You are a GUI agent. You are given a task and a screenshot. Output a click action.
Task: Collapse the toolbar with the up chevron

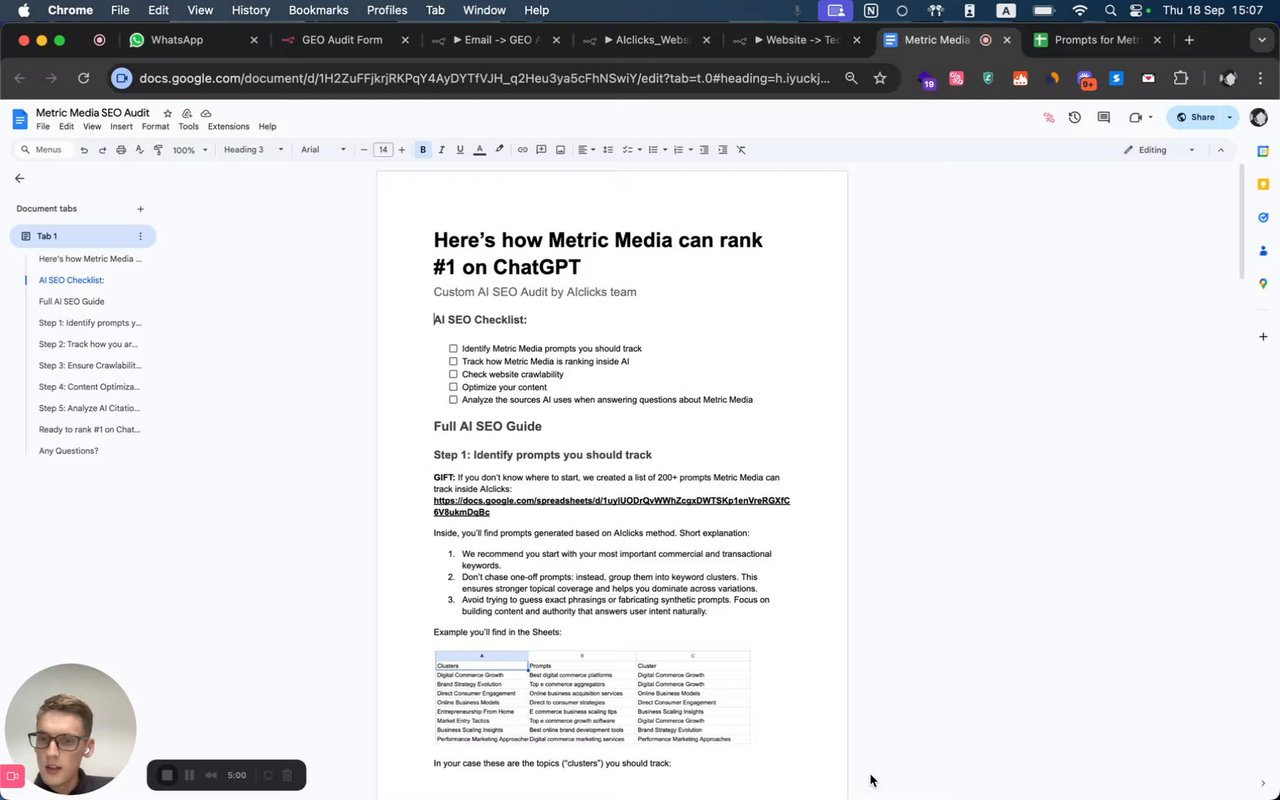tap(1220, 150)
